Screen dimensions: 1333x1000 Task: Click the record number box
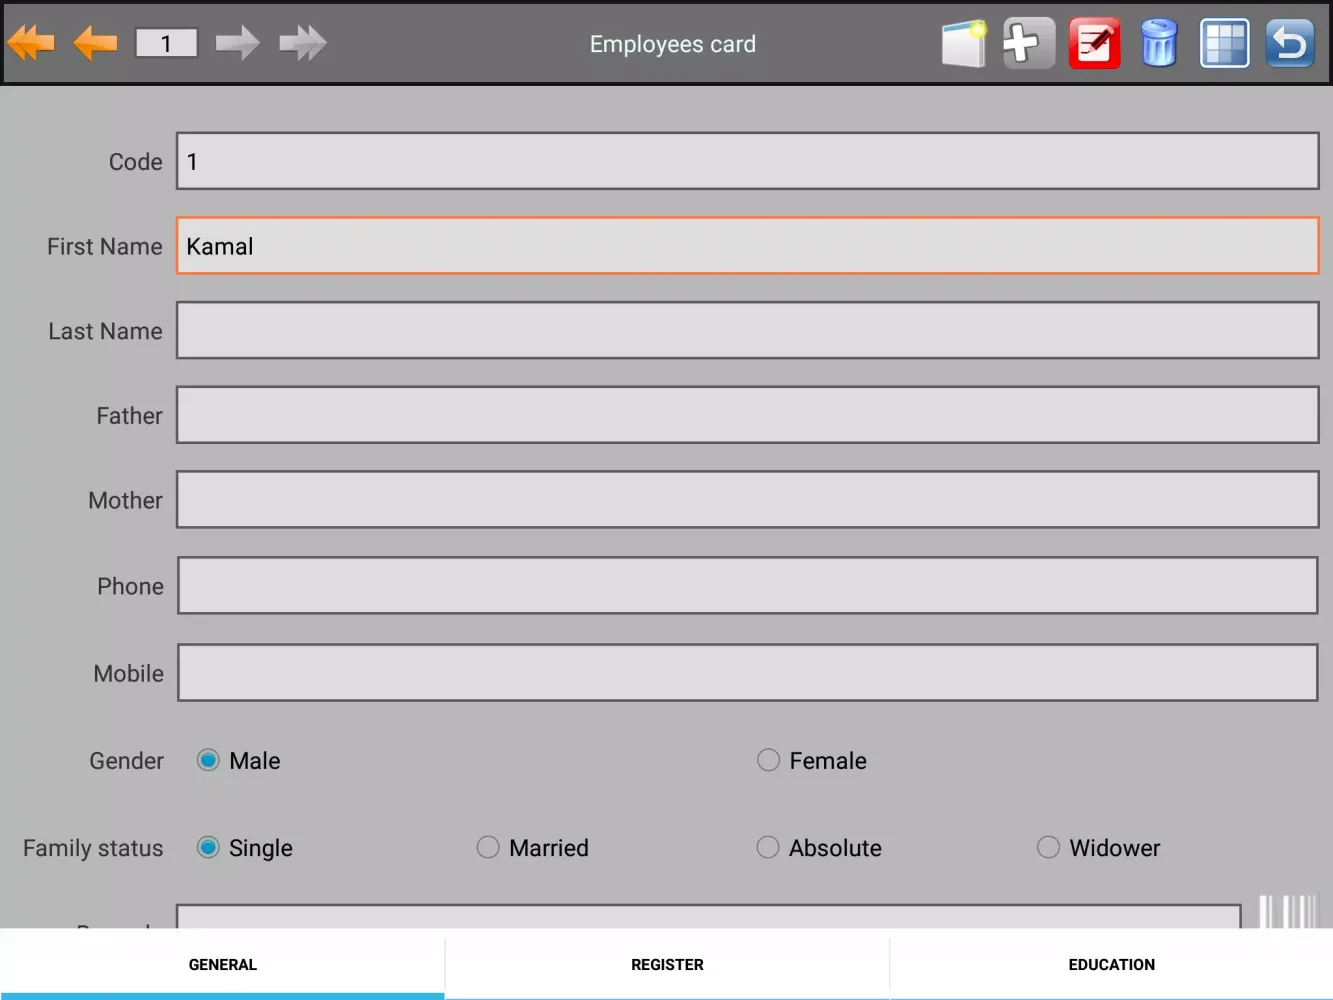166,43
